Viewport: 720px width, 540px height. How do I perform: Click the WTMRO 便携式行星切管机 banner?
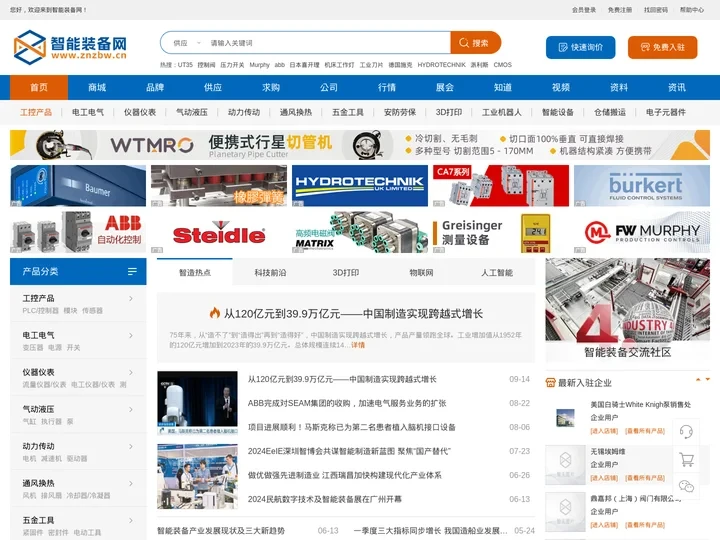(x=360, y=145)
